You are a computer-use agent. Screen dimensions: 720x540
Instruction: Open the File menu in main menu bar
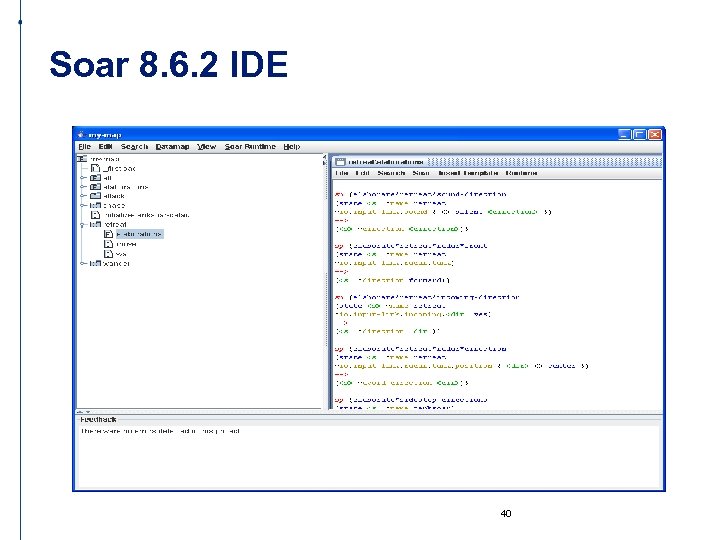pos(84,146)
